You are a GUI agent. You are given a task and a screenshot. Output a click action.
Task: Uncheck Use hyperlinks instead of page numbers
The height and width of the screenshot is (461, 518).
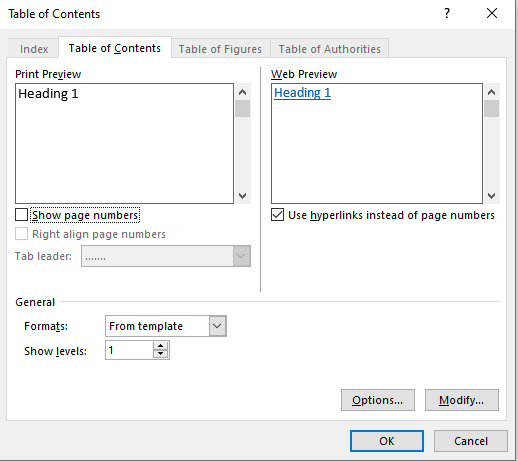click(x=277, y=215)
